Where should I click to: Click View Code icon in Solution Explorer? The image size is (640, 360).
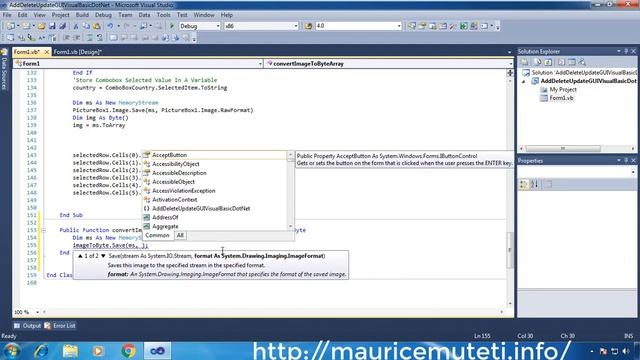[x=561, y=62]
